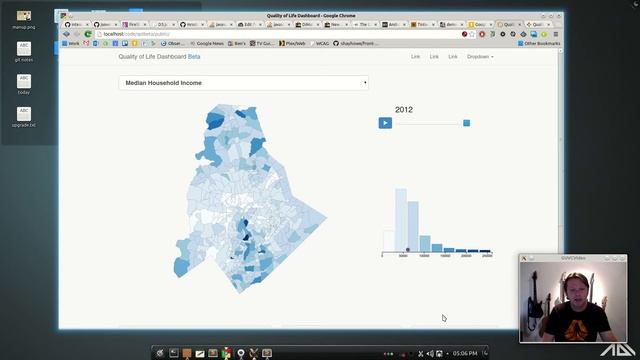640x360 pixels.
Task: Click the location pin icon in dock
Action: (x=241, y=353)
